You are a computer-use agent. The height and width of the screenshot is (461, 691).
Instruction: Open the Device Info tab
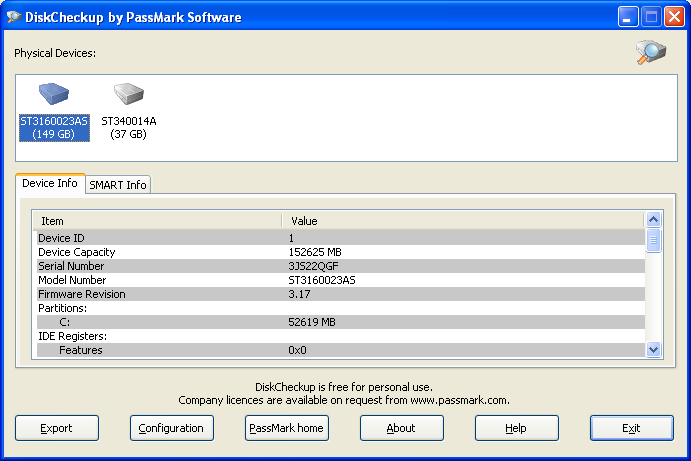(x=50, y=184)
